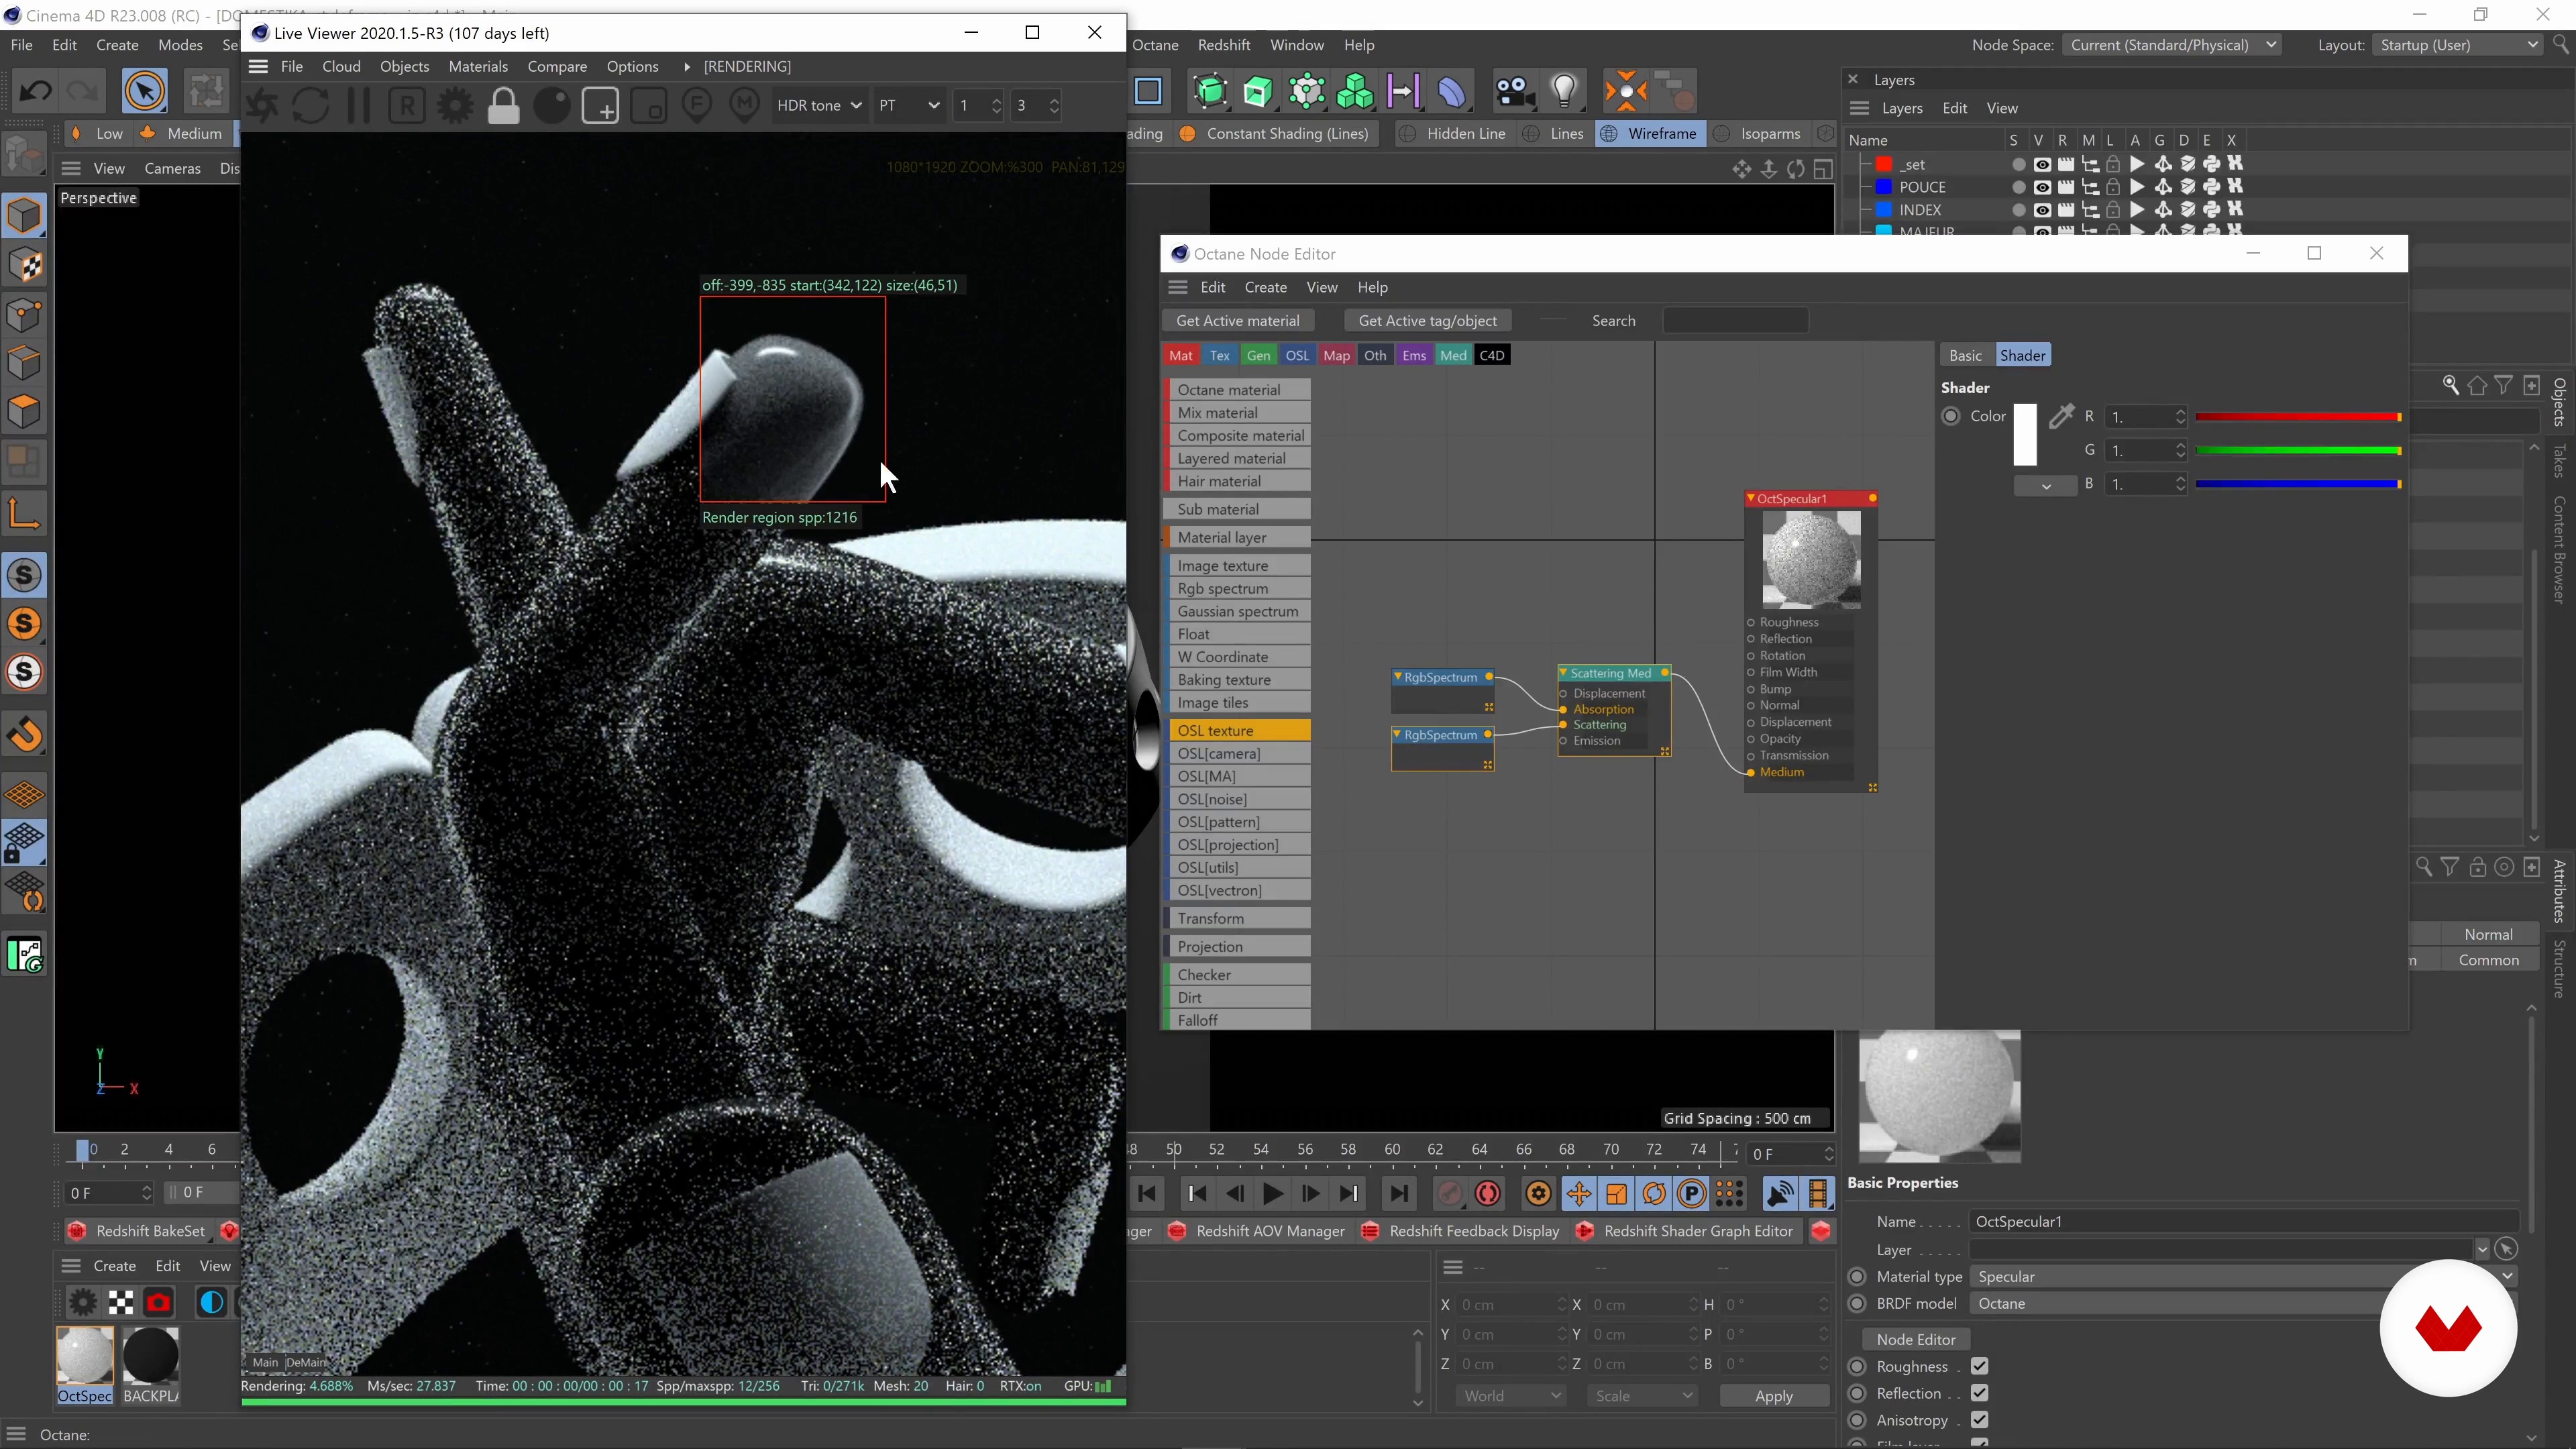This screenshot has height=1449, width=2576.
Task: Toggle visibility eye for _set layer
Action: click(2042, 164)
